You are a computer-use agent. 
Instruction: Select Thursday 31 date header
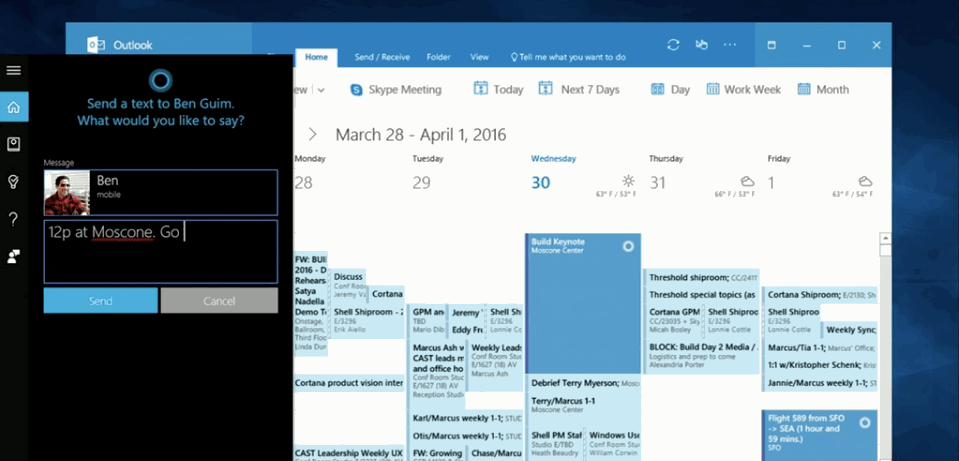pos(657,182)
